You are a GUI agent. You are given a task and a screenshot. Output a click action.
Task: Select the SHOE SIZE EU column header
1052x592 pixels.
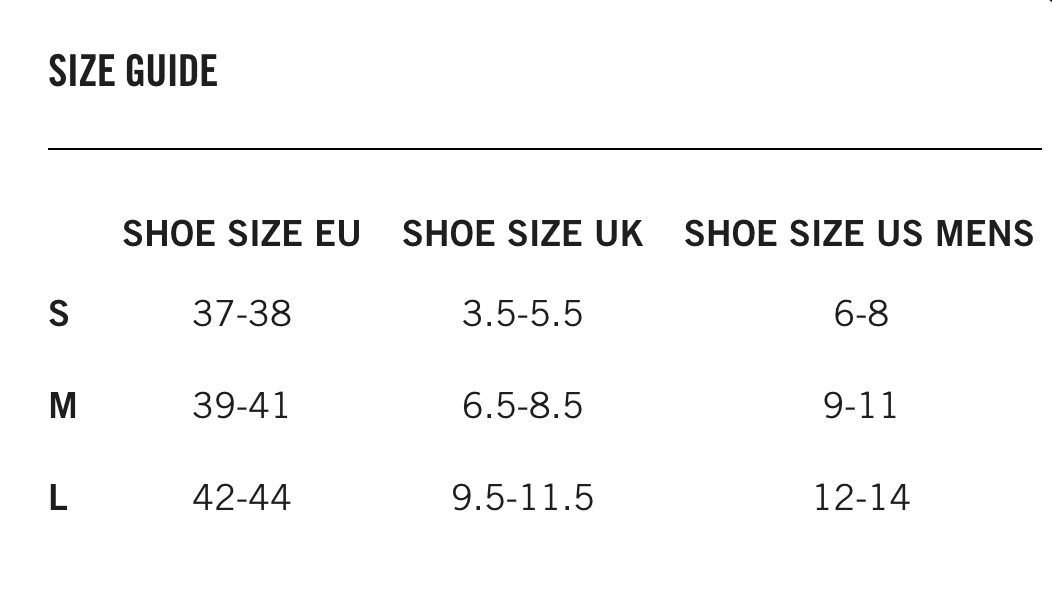click(241, 234)
